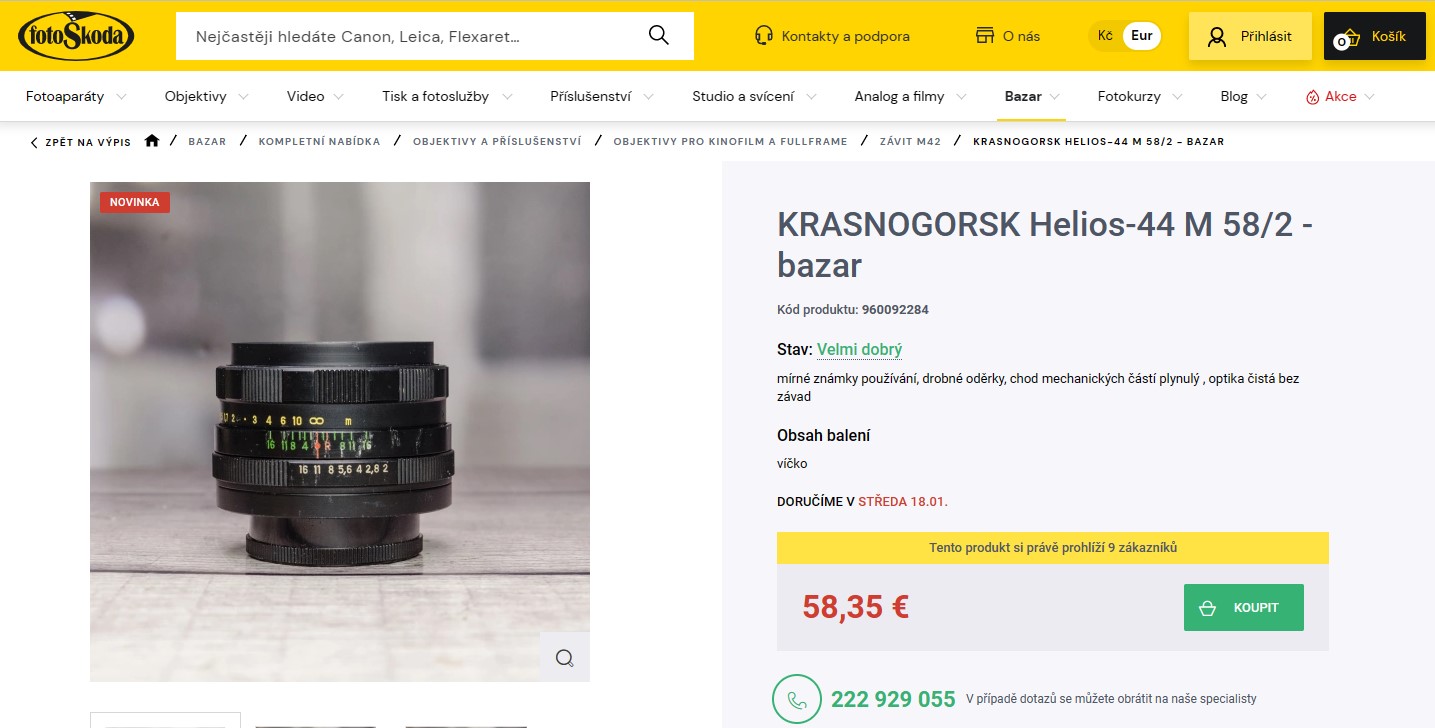Click the Velmi dobrý condition link
Screen dimensions: 1435x728
860,350
